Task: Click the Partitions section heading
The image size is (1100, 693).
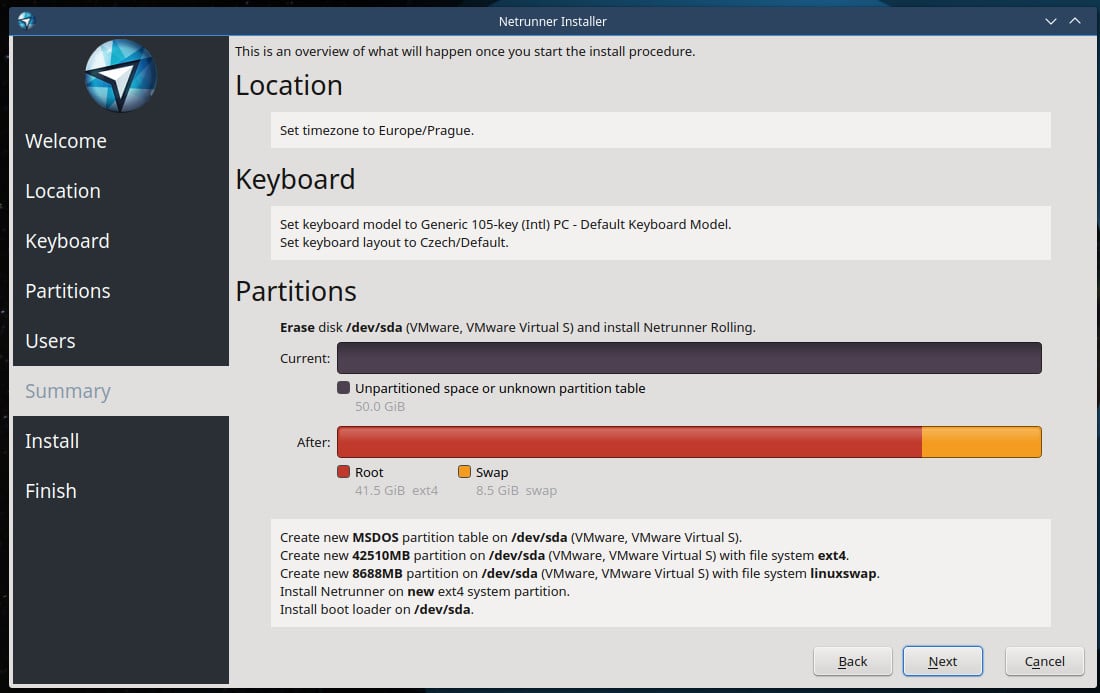Action: coord(296,291)
